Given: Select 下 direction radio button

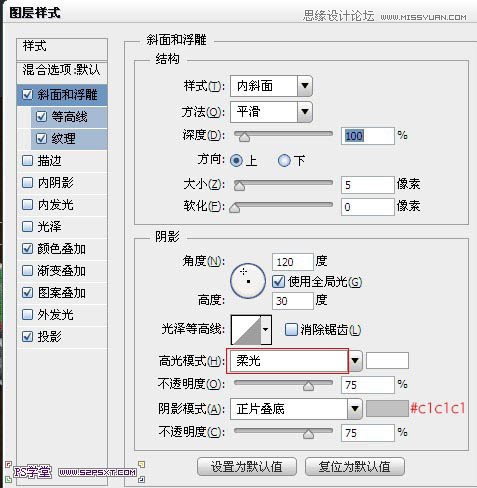Looking at the screenshot, I should [x=284, y=161].
